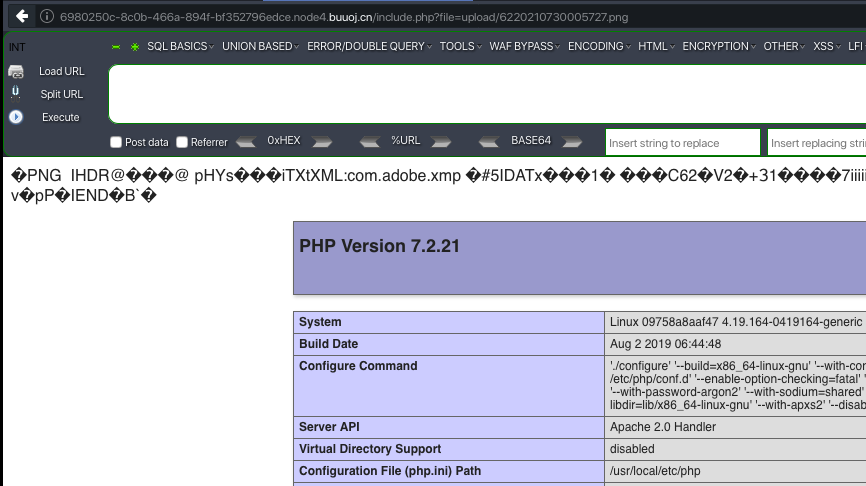Enable the Referrer checkbox
866x486 pixels.
[182, 142]
